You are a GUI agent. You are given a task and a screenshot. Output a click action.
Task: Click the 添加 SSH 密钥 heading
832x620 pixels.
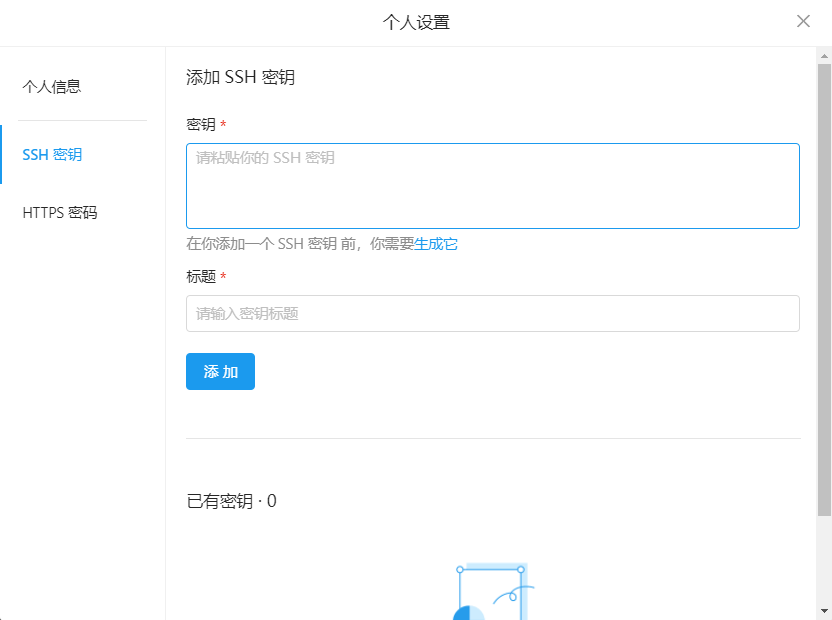click(240, 77)
